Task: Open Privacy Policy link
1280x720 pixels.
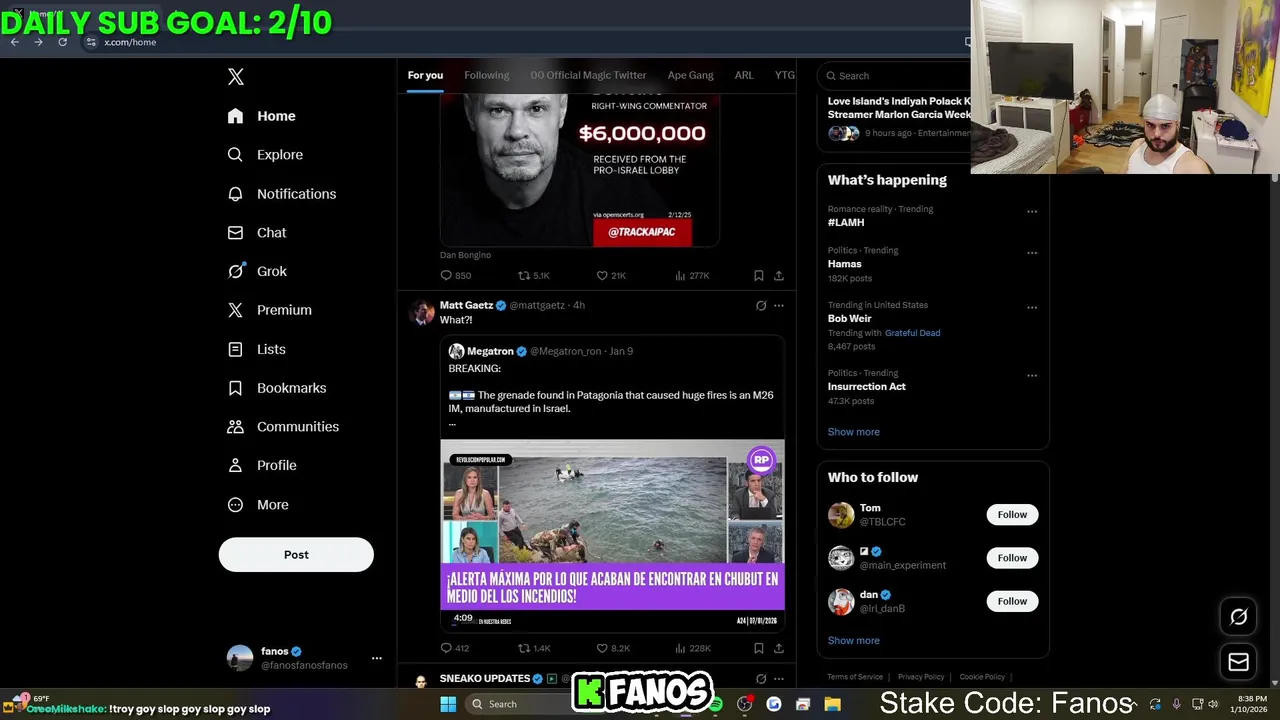Action: click(921, 677)
